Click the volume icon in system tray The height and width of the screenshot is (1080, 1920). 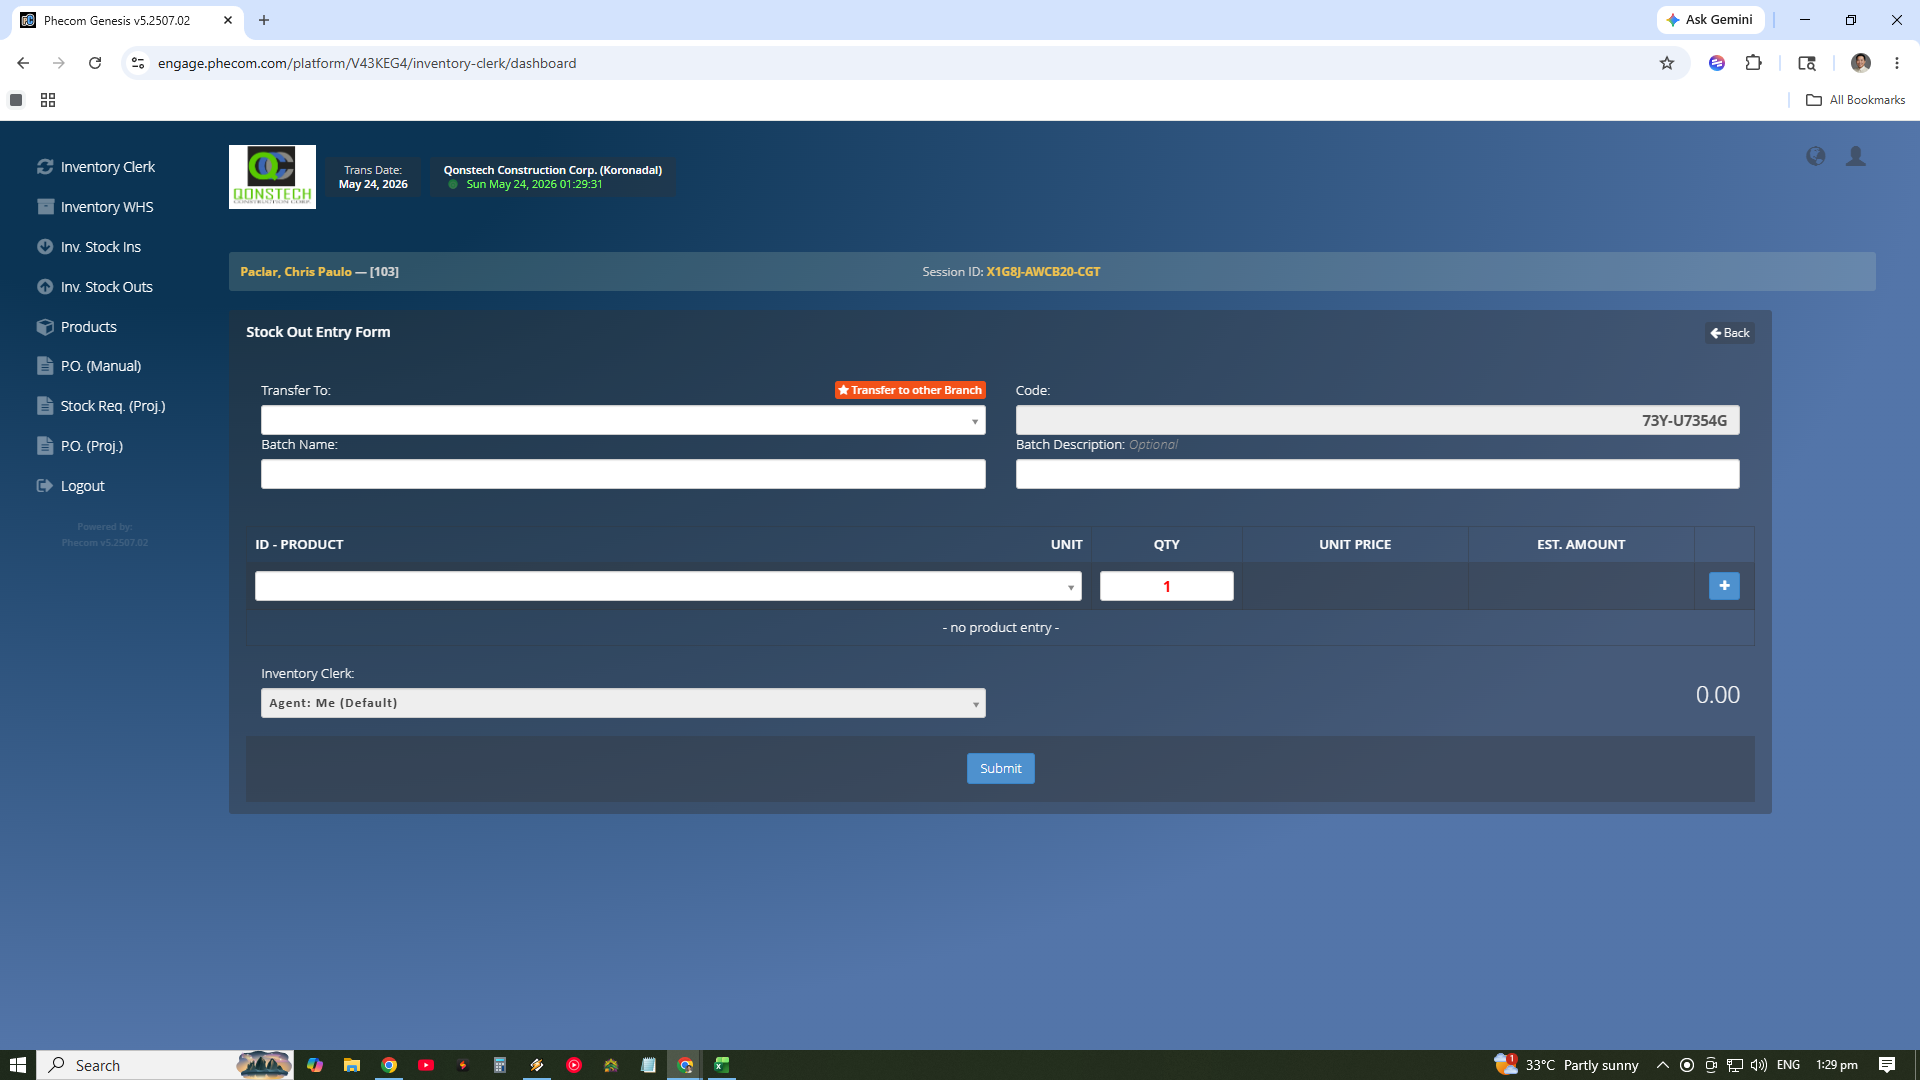click(x=1759, y=1065)
